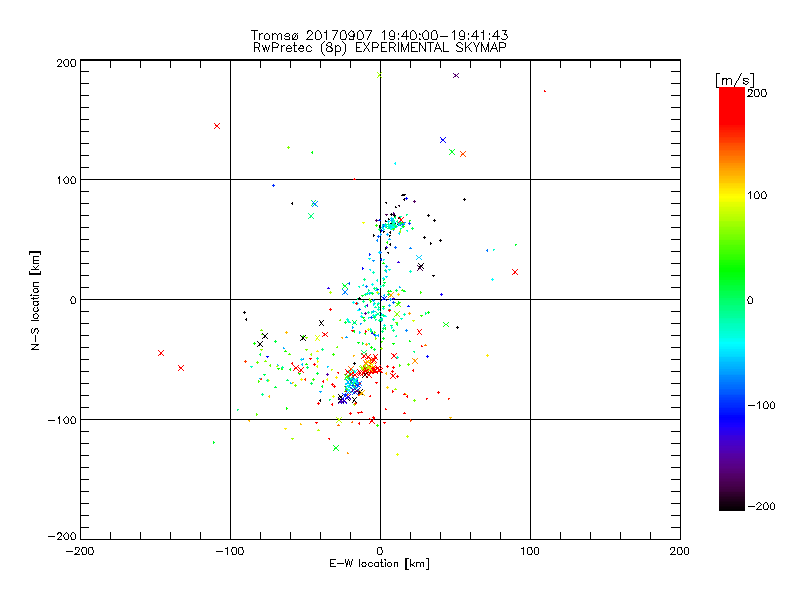Click the '[m/s]' colorbar unit label

(x=735, y=80)
